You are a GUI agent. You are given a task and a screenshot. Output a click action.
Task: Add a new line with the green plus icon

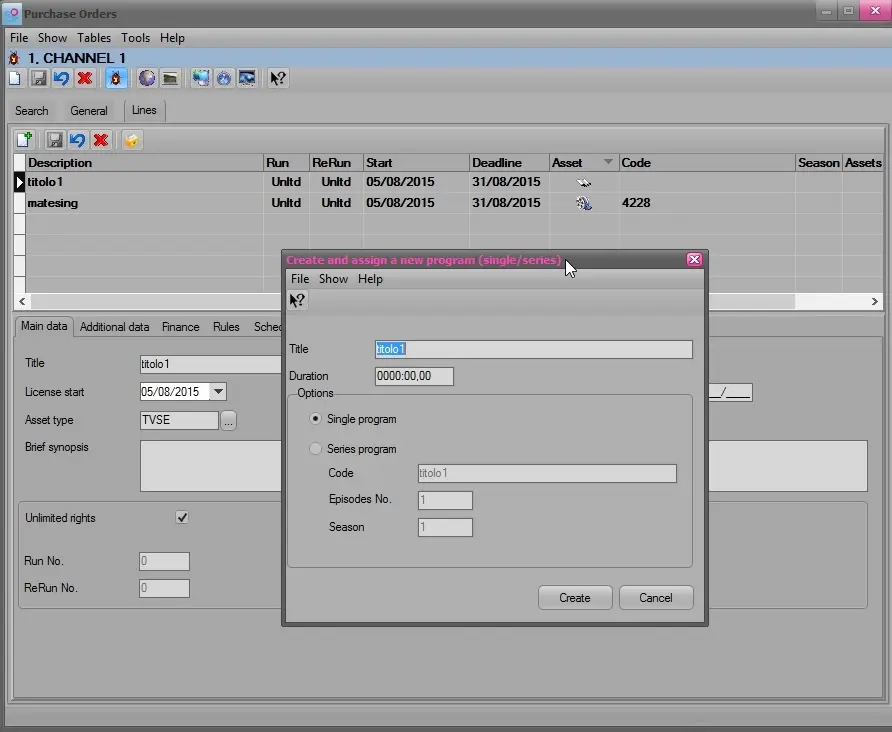click(x=25, y=141)
